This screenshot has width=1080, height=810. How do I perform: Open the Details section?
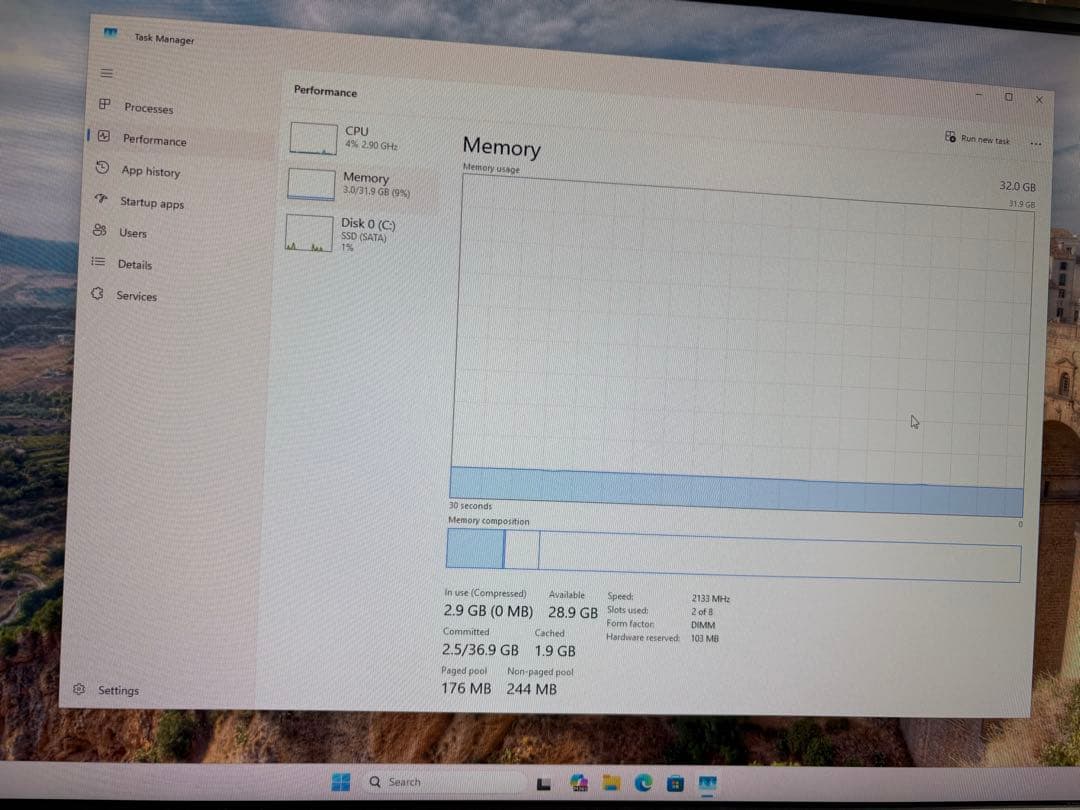(x=133, y=264)
